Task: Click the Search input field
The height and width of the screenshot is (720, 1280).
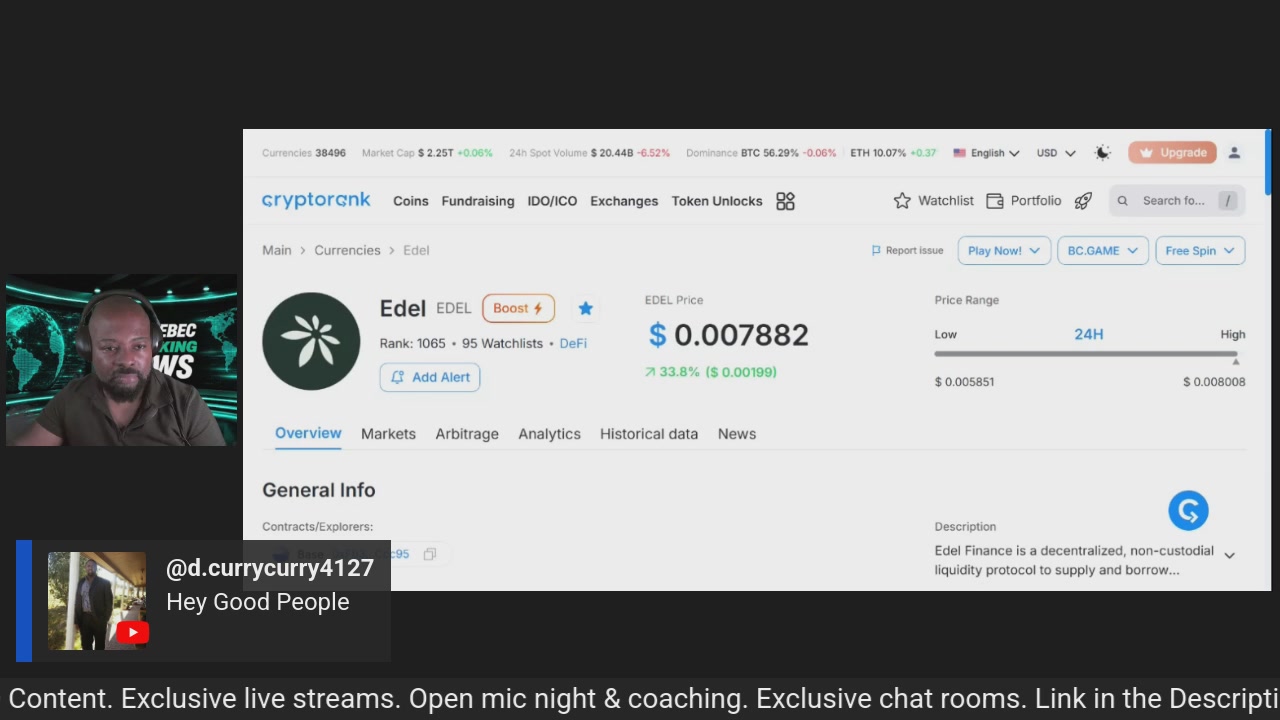Action: pos(1177,201)
